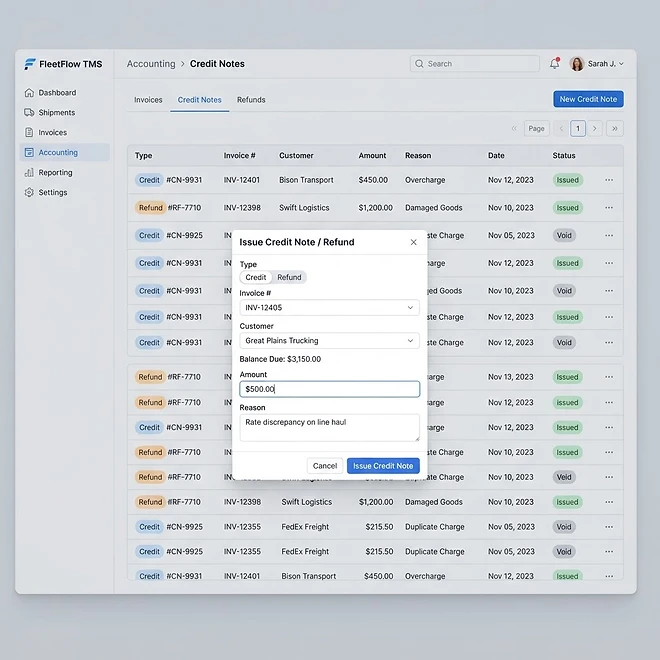Go to previous page chevron
The height and width of the screenshot is (660, 660).
point(561,128)
